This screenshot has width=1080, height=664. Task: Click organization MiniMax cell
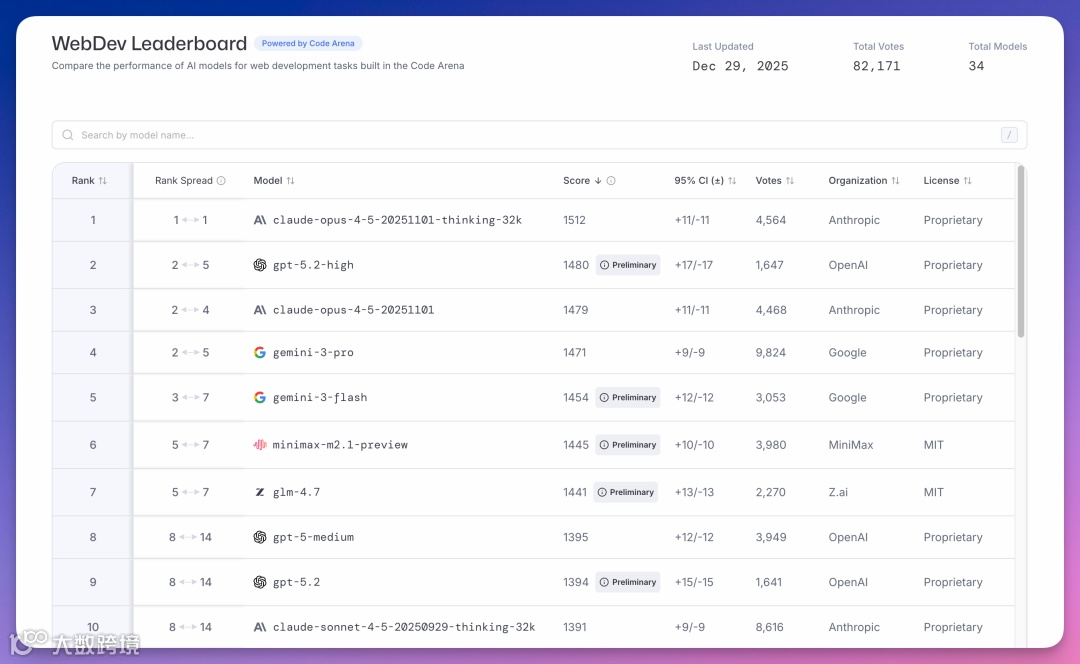tap(851, 445)
